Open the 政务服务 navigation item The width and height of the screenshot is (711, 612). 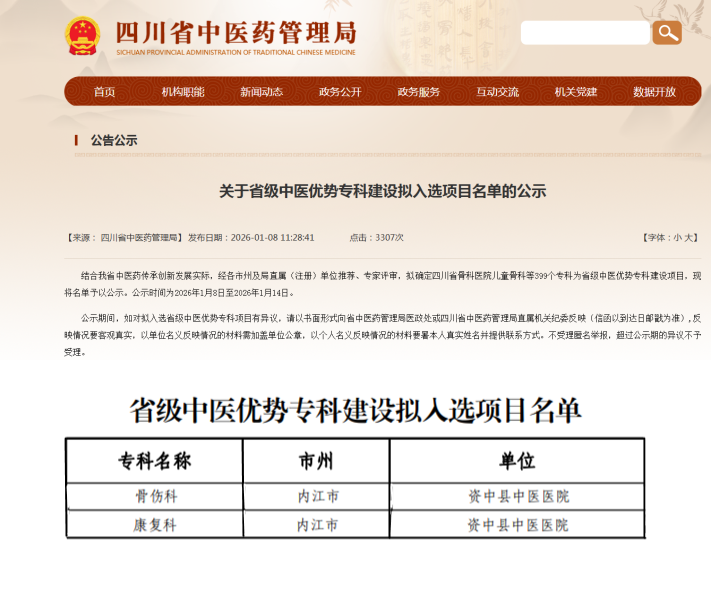[x=418, y=92]
